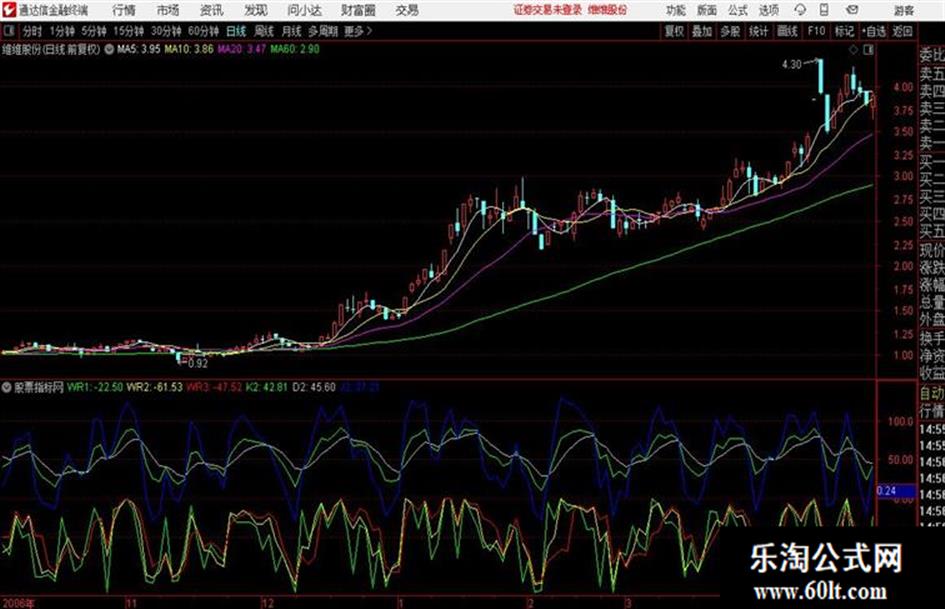This screenshot has width=945, height=609.
Task: Click the 画线 draw line button
Action: pos(787,31)
